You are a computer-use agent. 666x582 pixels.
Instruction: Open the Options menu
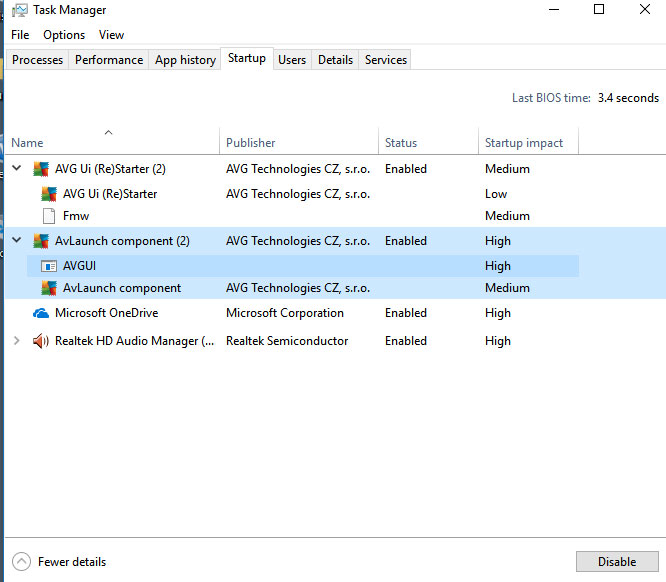tap(64, 35)
